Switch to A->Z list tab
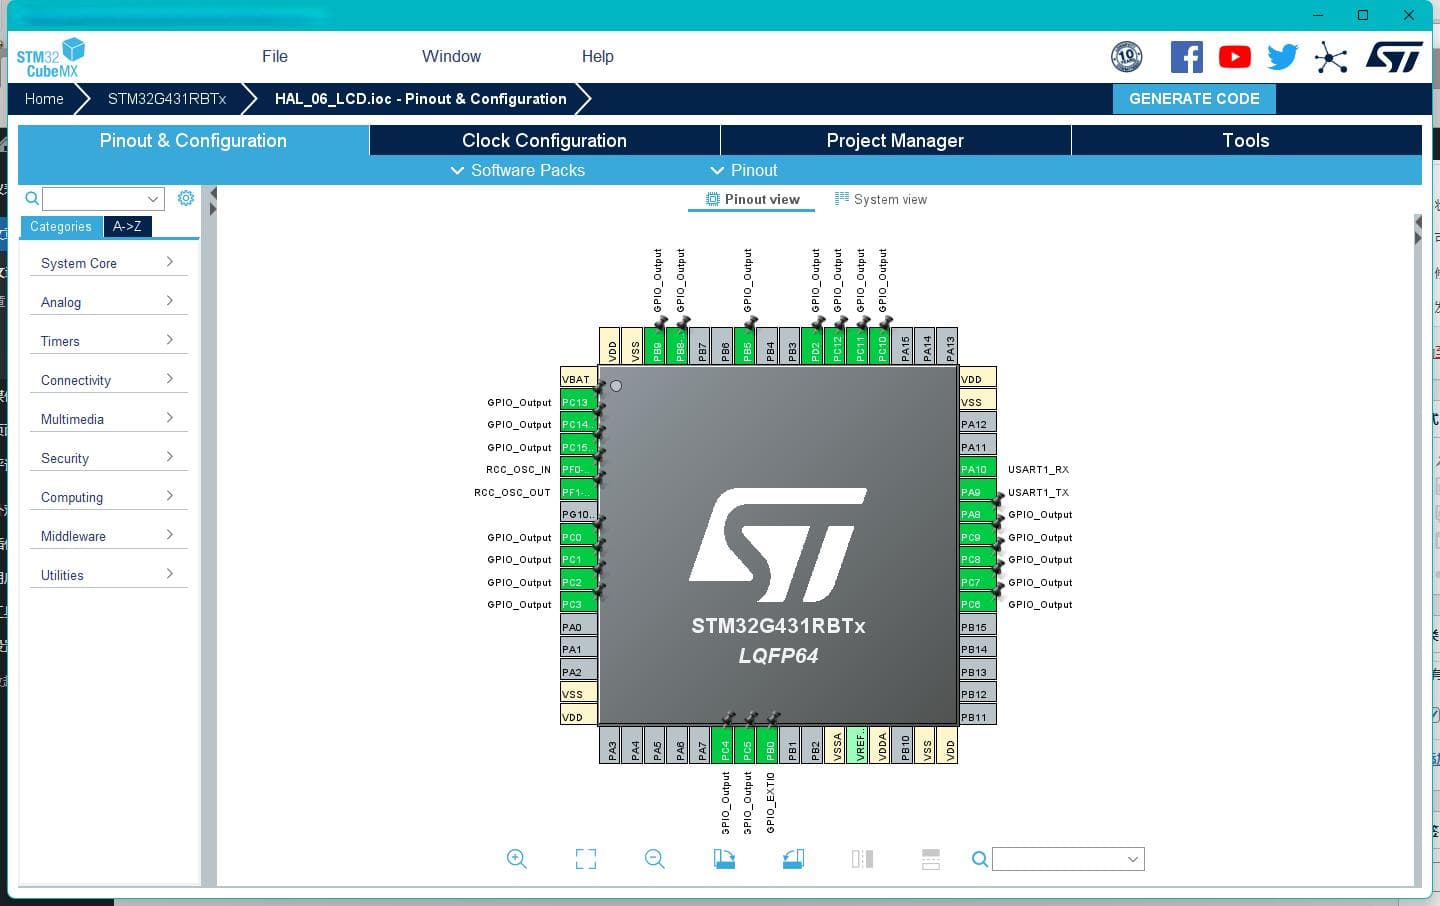This screenshot has width=1440, height=906. (x=127, y=226)
